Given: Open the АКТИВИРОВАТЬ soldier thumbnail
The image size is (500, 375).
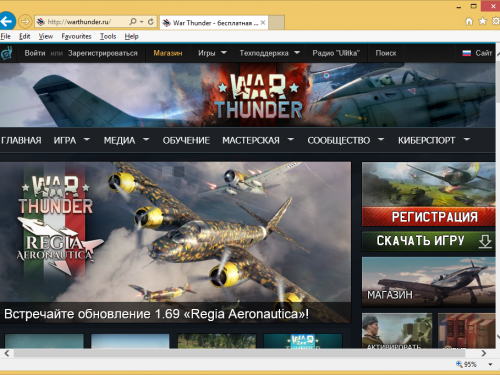Looking at the screenshot, I should [397, 331].
